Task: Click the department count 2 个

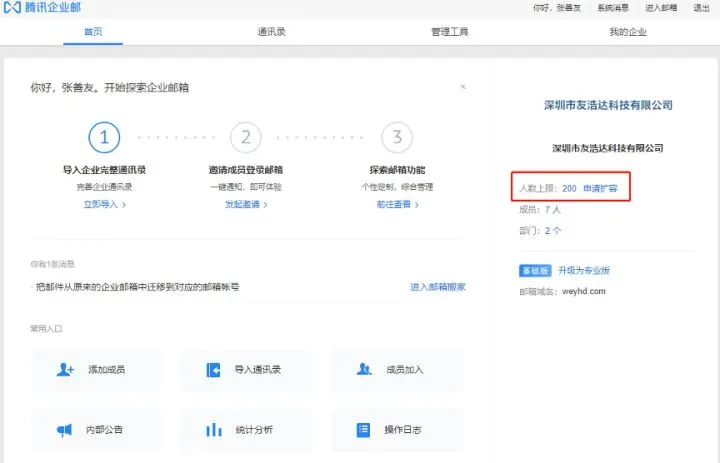Action: (552, 231)
